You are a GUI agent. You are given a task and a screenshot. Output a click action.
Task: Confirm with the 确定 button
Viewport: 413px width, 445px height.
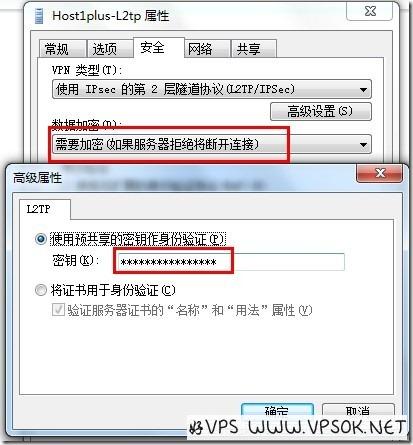(277, 411)
